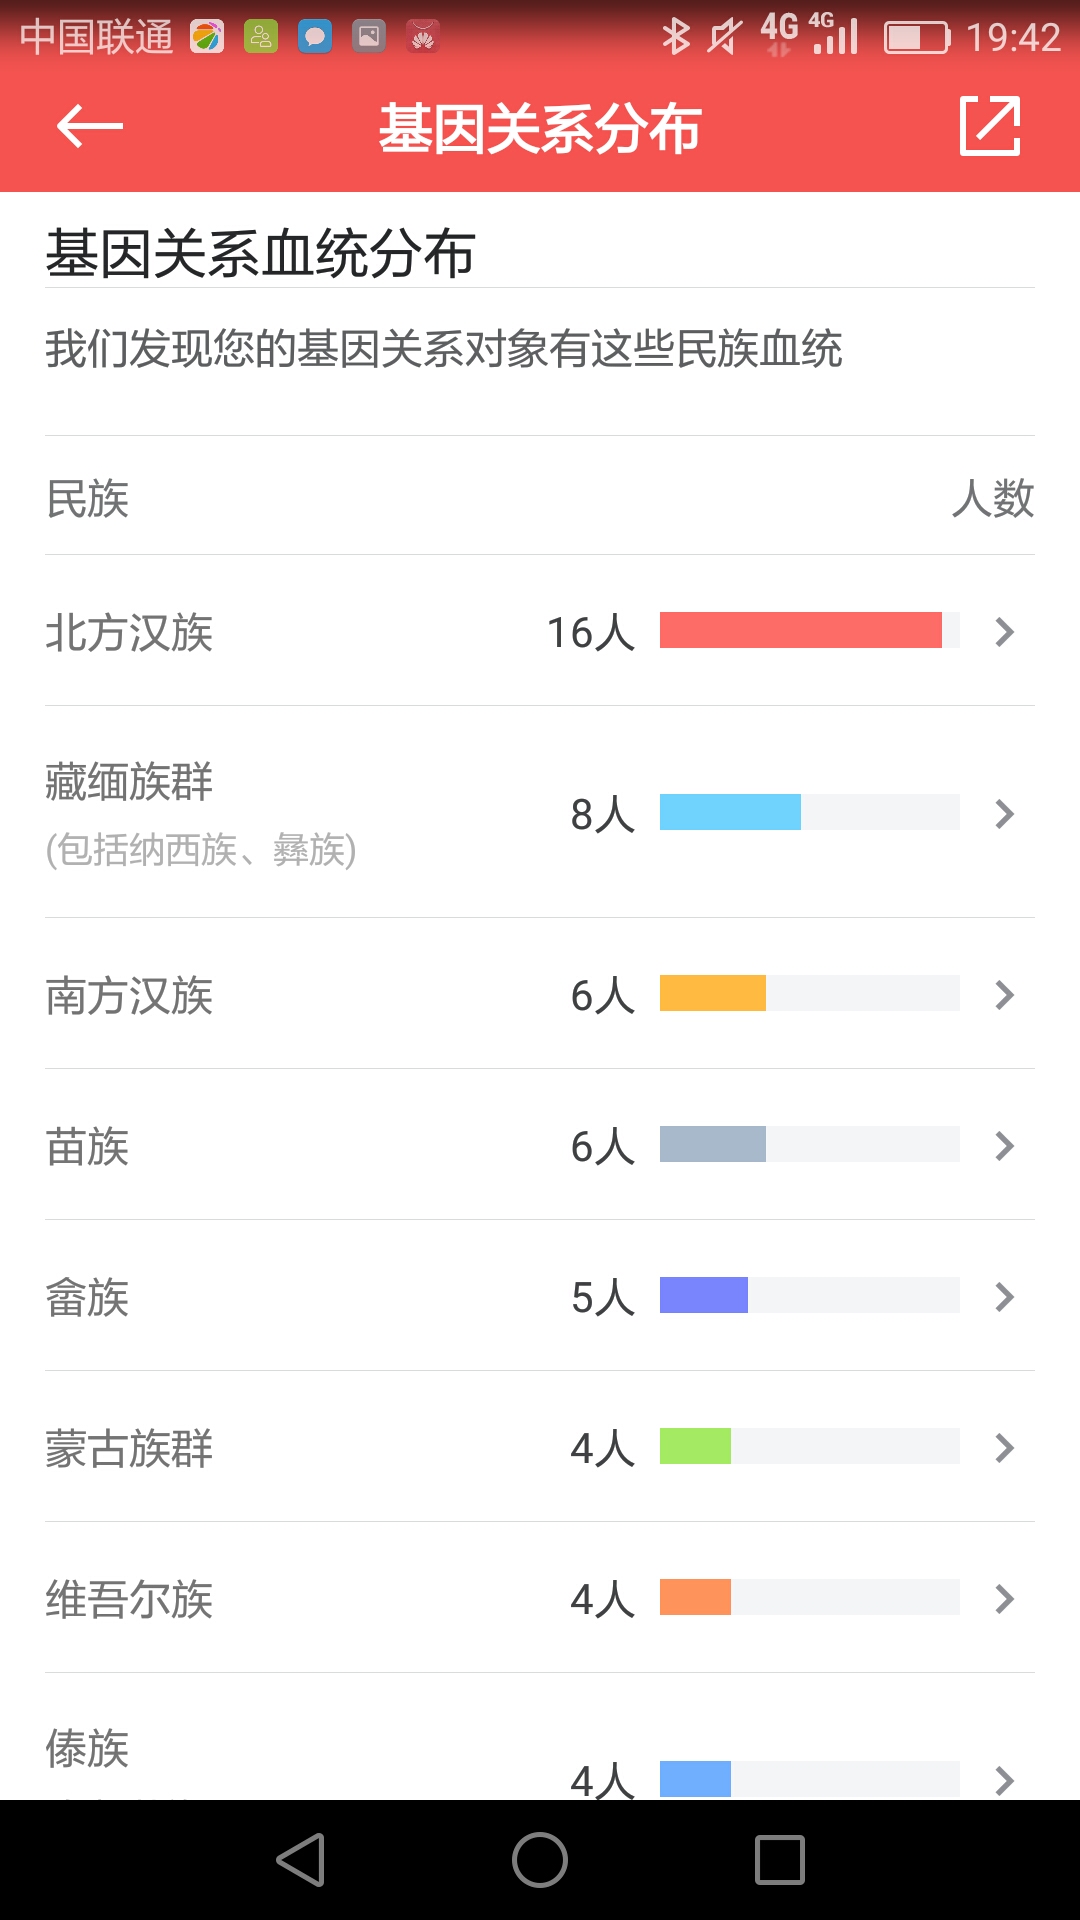Open the 苗族 row chevron
This screenshot has height=1920, width=1080.
(1005, 1146)
